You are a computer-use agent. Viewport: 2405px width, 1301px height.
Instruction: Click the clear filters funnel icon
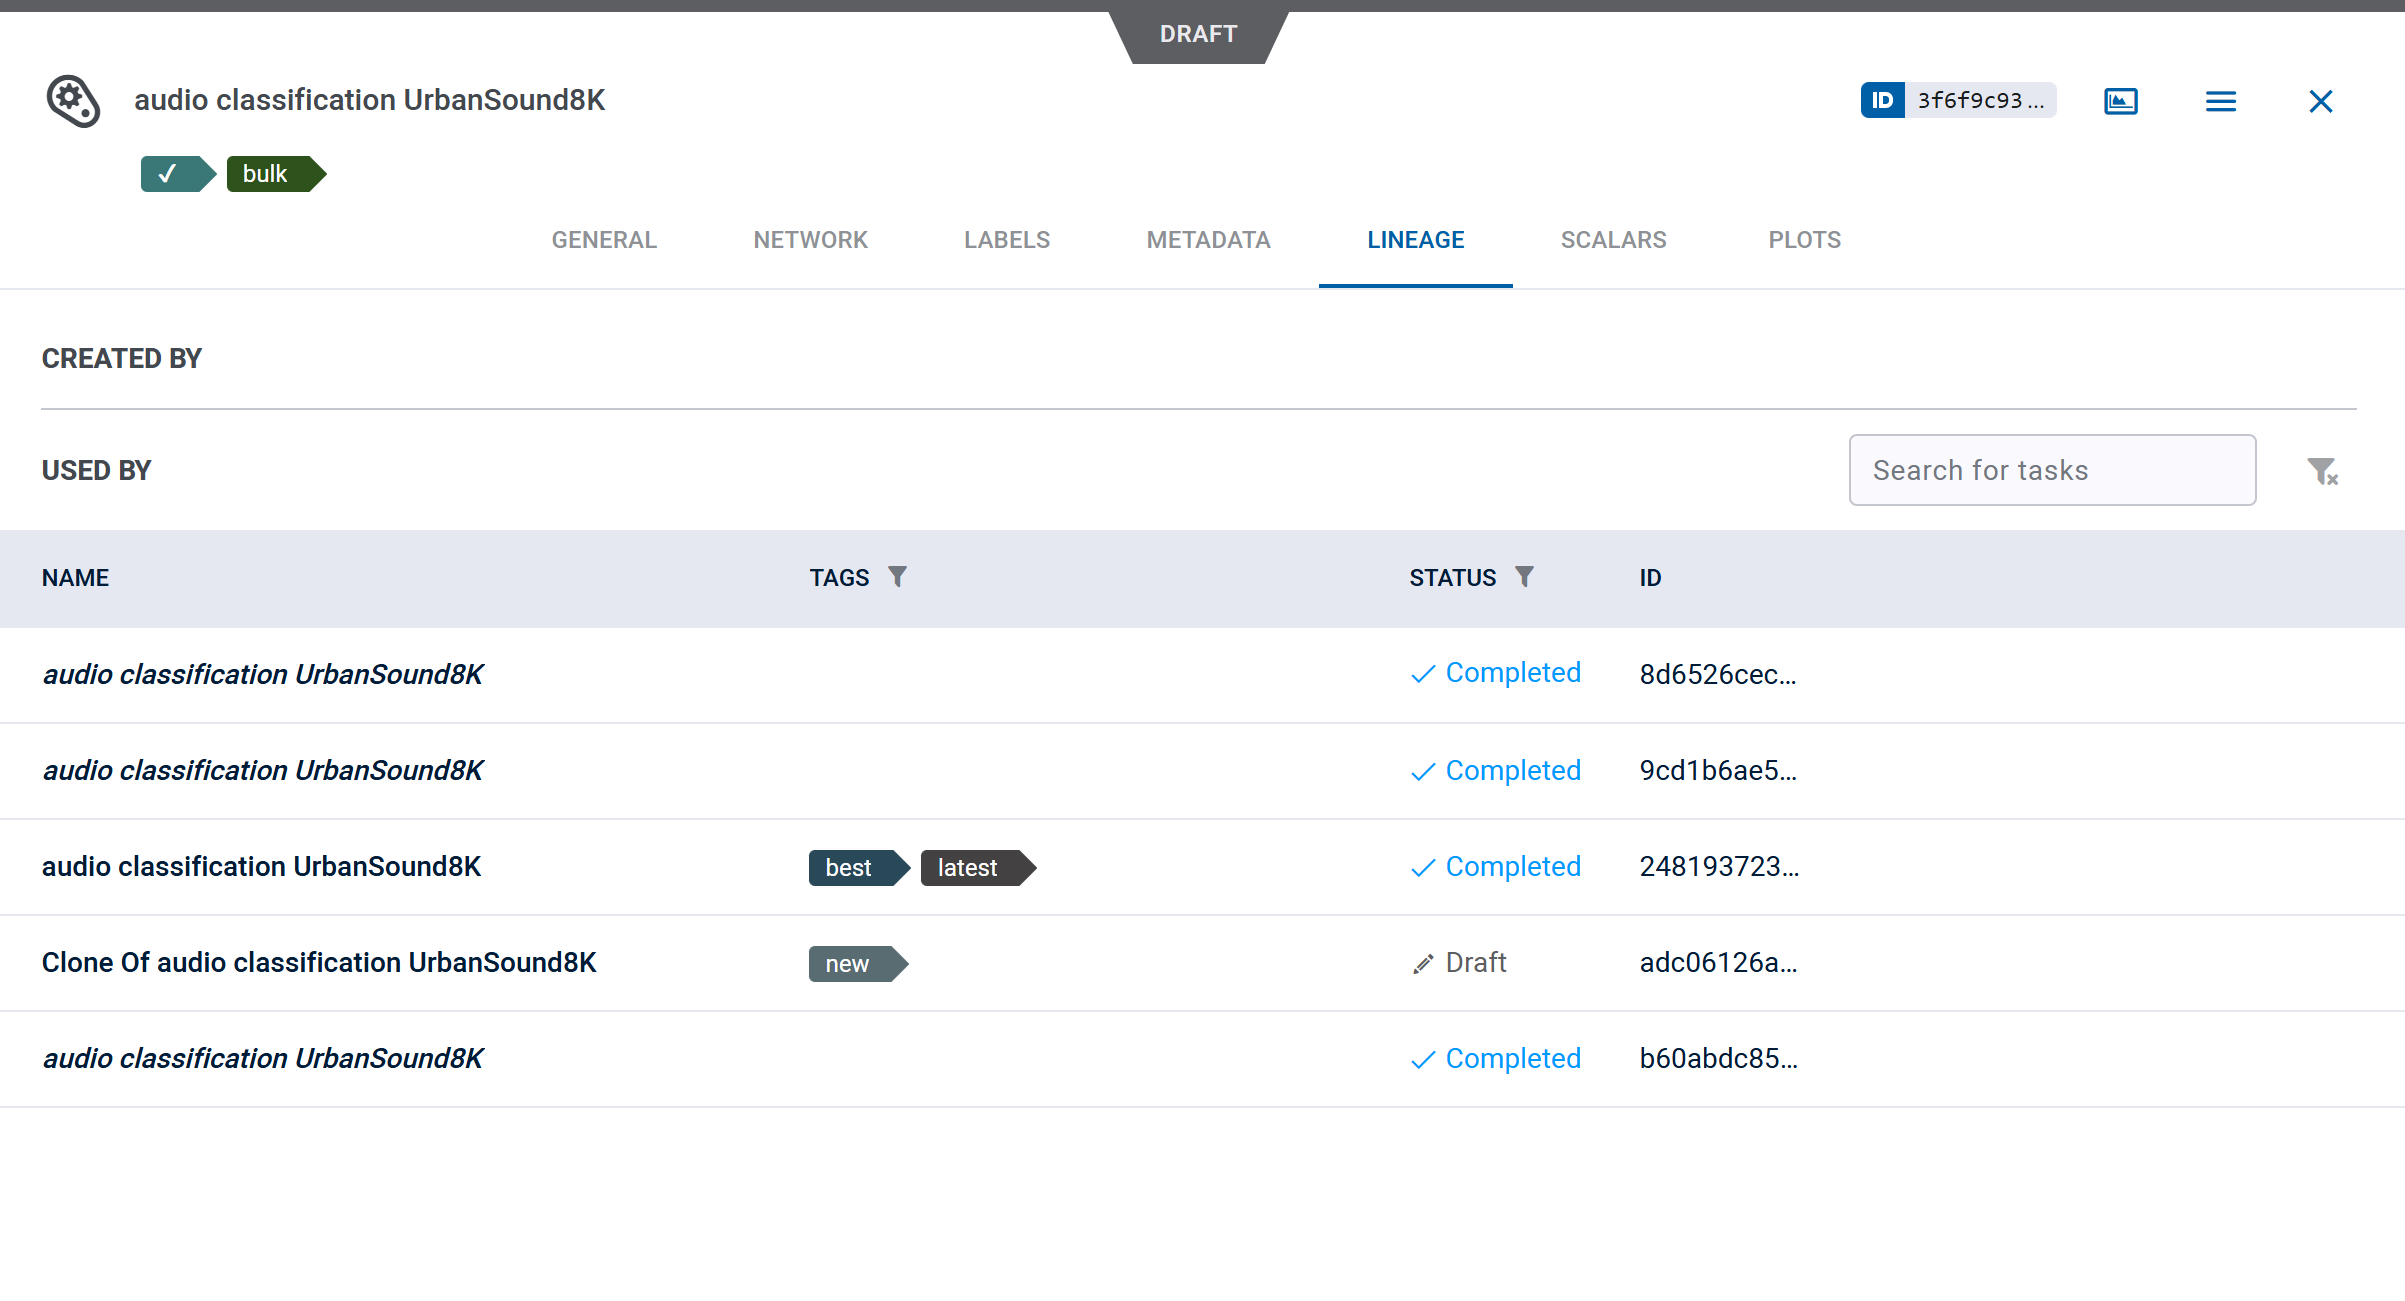(2322, 471)
